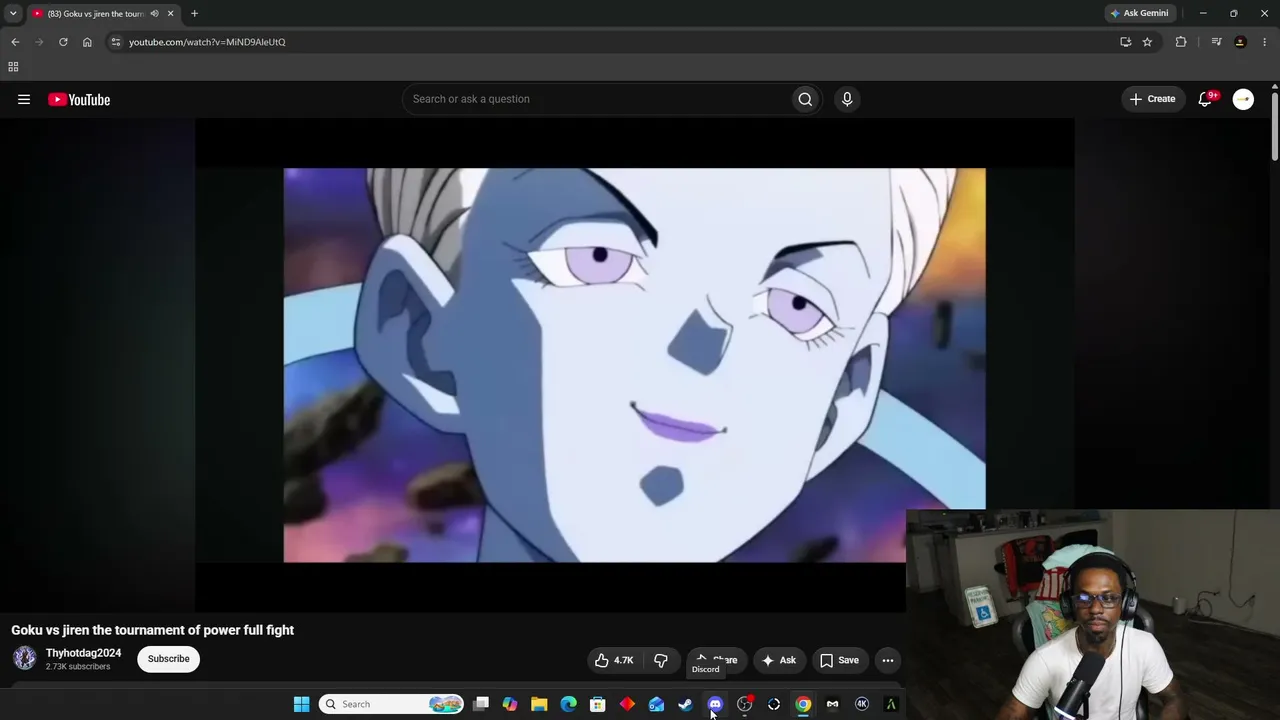Save the video to a playlist
The width and height of the screenshot is (1280, 720).
(x=839, y=660)
